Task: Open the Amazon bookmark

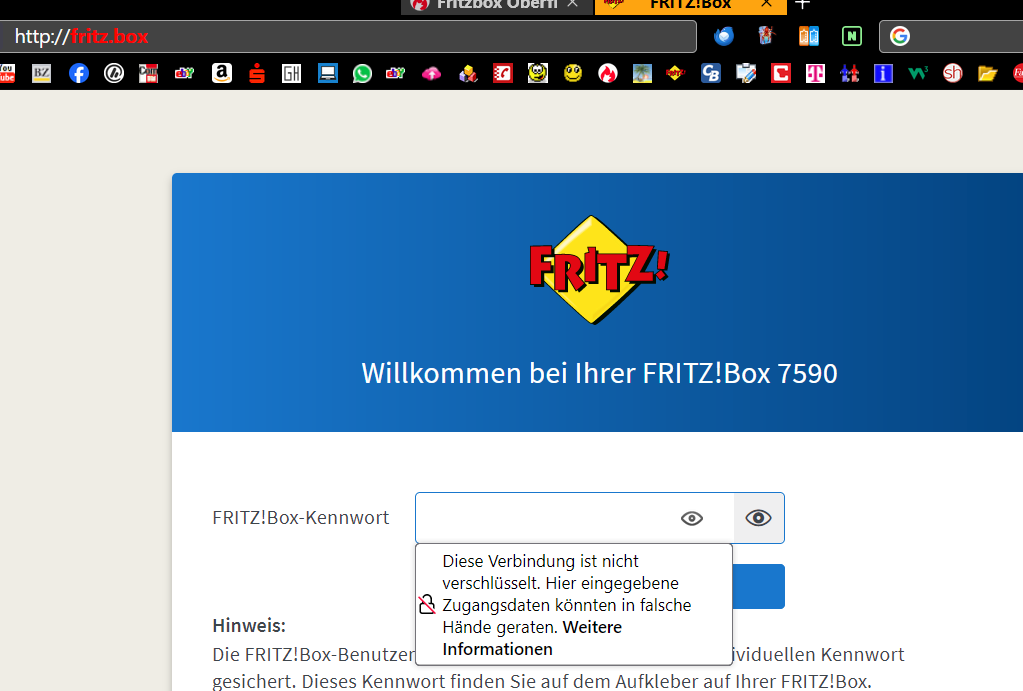Action: click(222, 73)
